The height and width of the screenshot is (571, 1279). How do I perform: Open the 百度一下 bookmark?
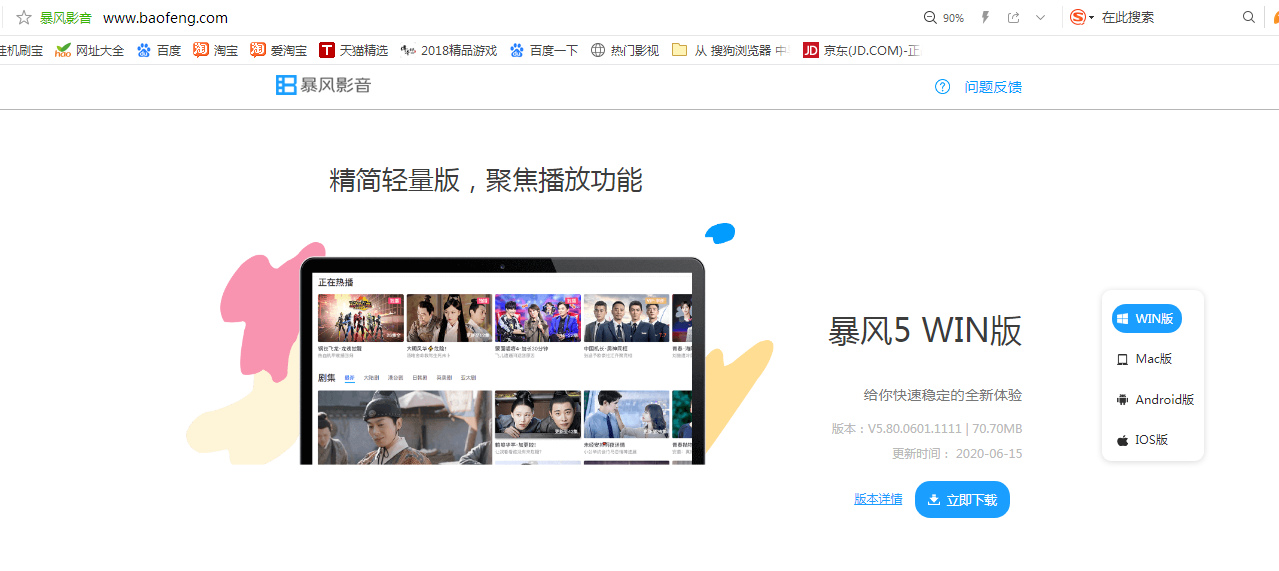544,50
